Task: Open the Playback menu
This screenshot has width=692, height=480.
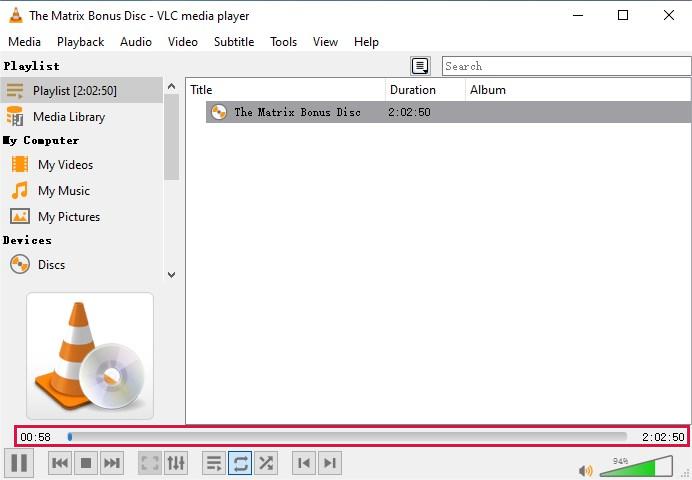Action: (x=80, y=42)
